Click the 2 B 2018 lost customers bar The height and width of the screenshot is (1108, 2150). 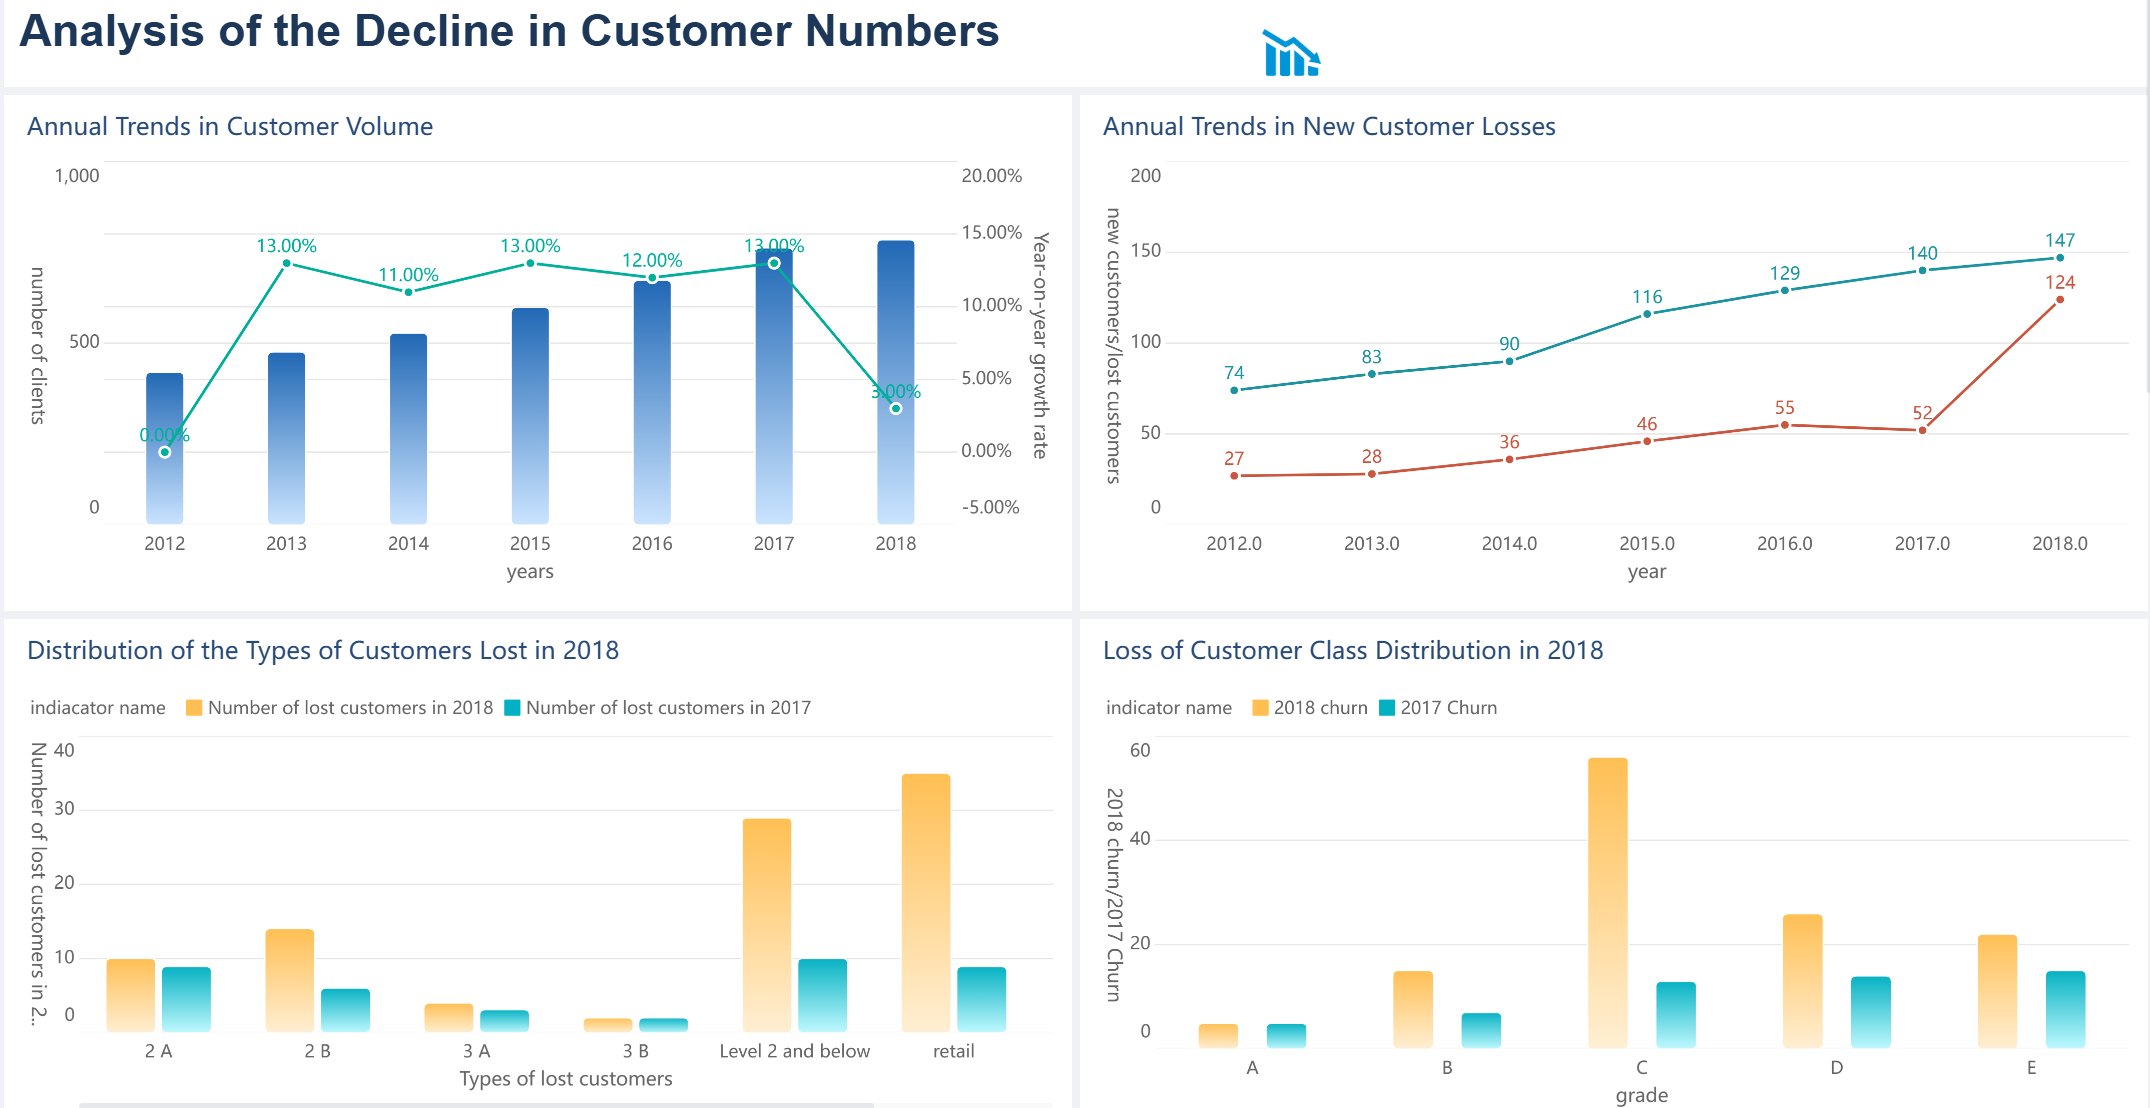click(x=289, y=980)
